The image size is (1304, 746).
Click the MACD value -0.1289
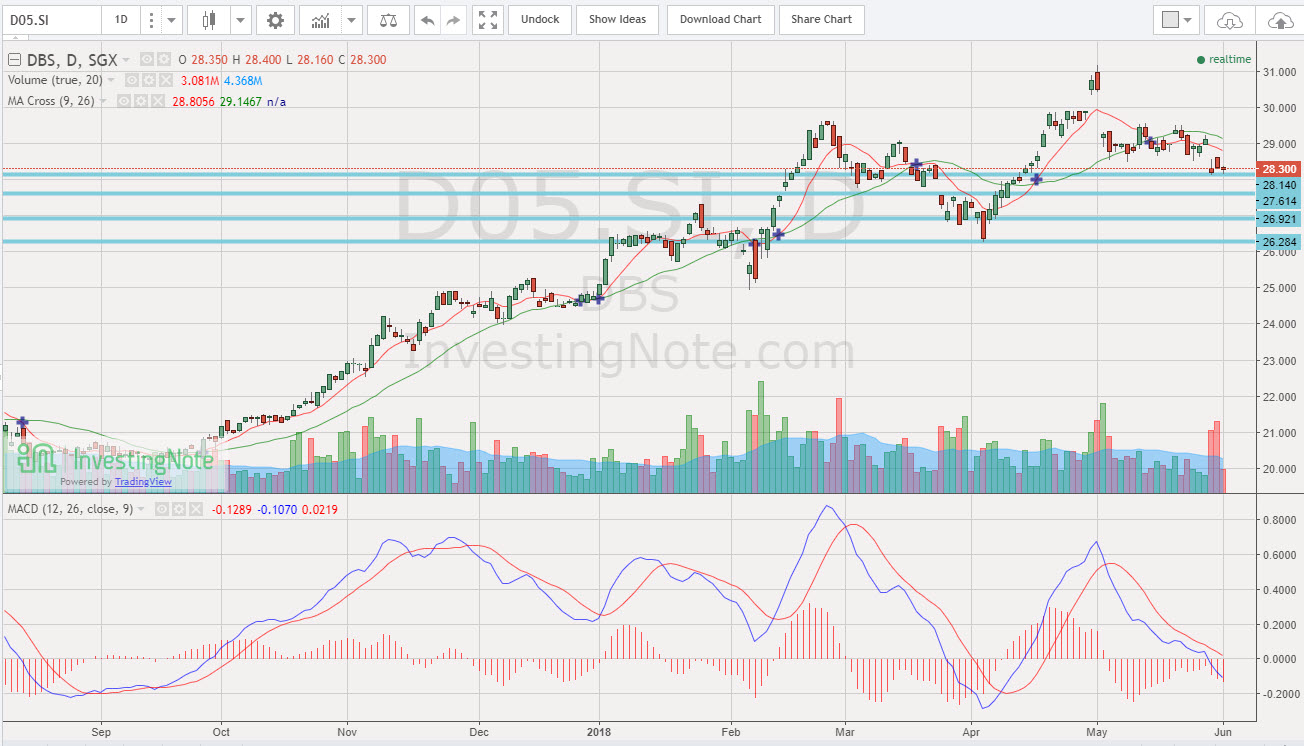pyautogui.click(x=232, y=509)
